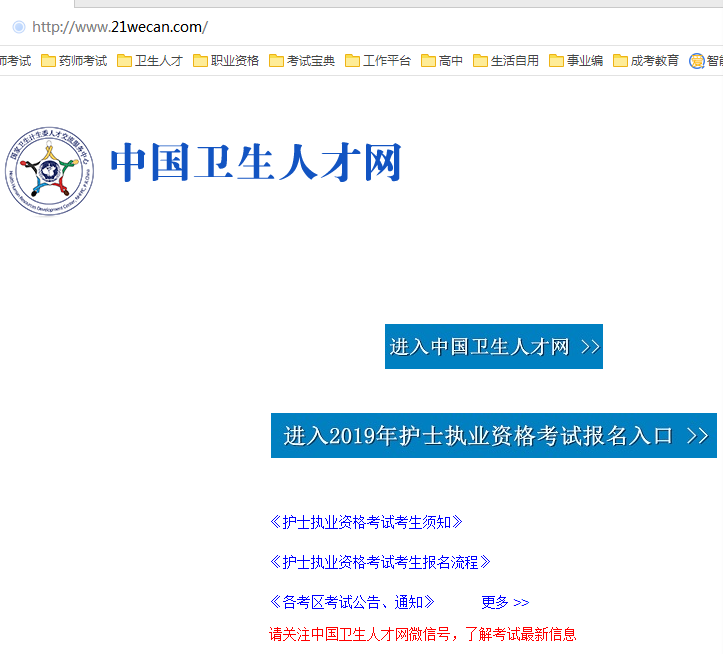Enter the 2019年护士执业资格考试报名入口 button
The image size is (723, 654).
pyautogui.click(x=494, y=436)
